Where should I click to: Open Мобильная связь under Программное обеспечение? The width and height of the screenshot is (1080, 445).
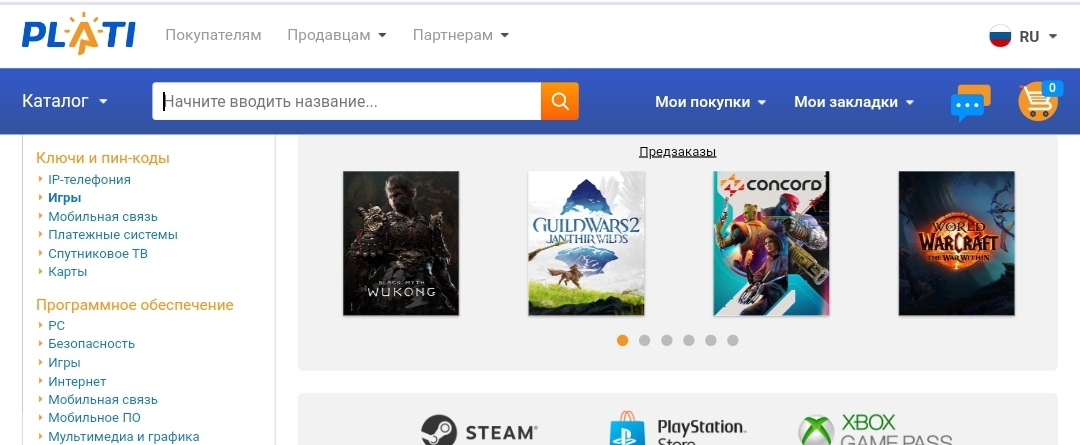point(103,400)
